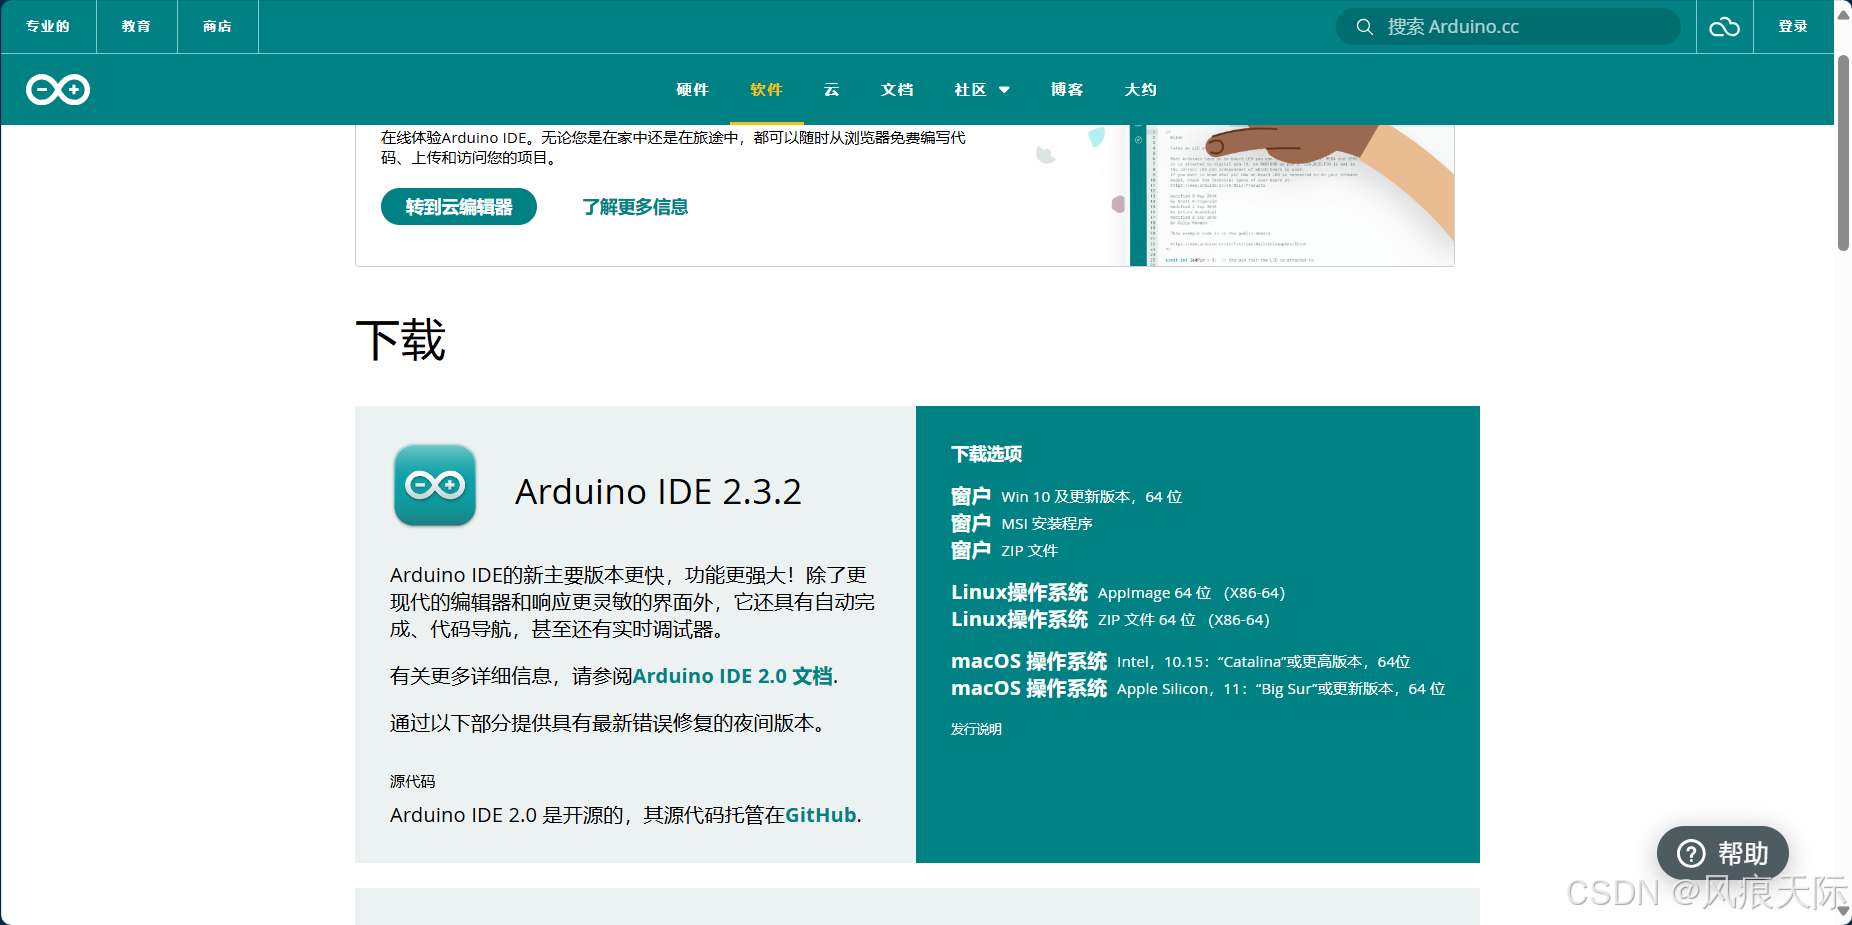
Task: Click the Arduino infinity logo in header
Action: (x=58, y=90)
